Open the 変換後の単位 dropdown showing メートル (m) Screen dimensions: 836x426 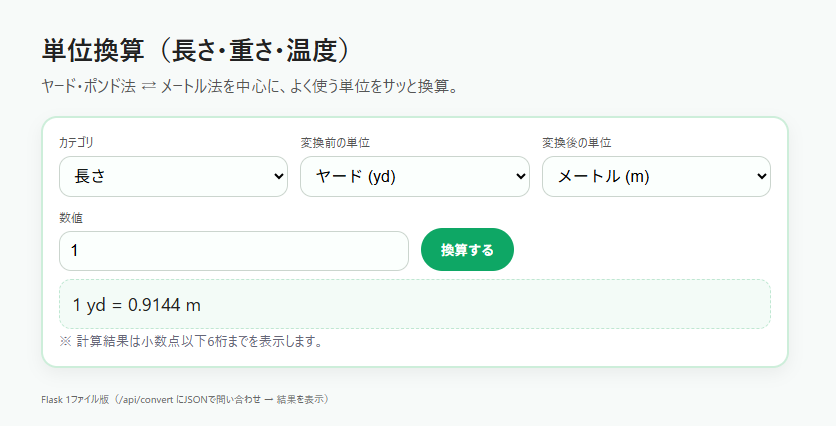[656, 176]
